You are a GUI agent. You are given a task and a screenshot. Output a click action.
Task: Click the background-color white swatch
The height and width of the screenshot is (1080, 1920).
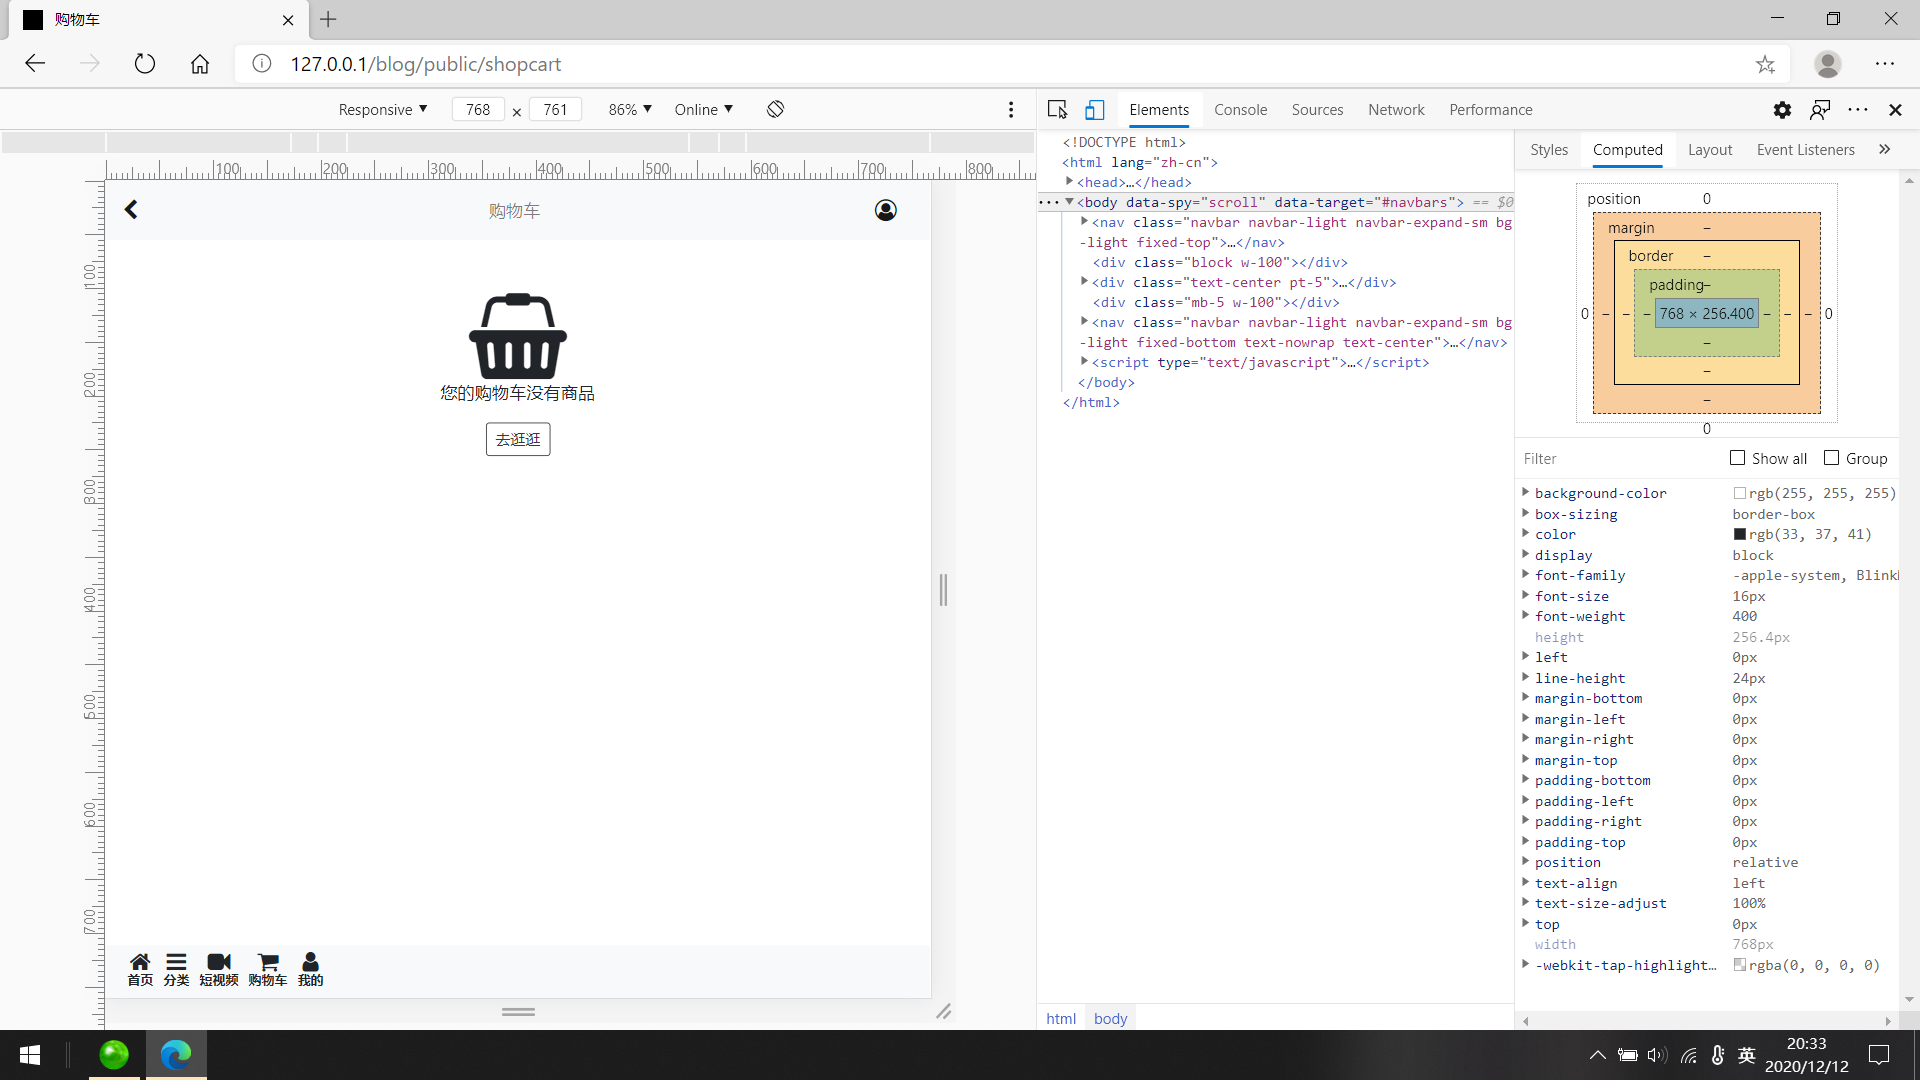click(1740, 493)
